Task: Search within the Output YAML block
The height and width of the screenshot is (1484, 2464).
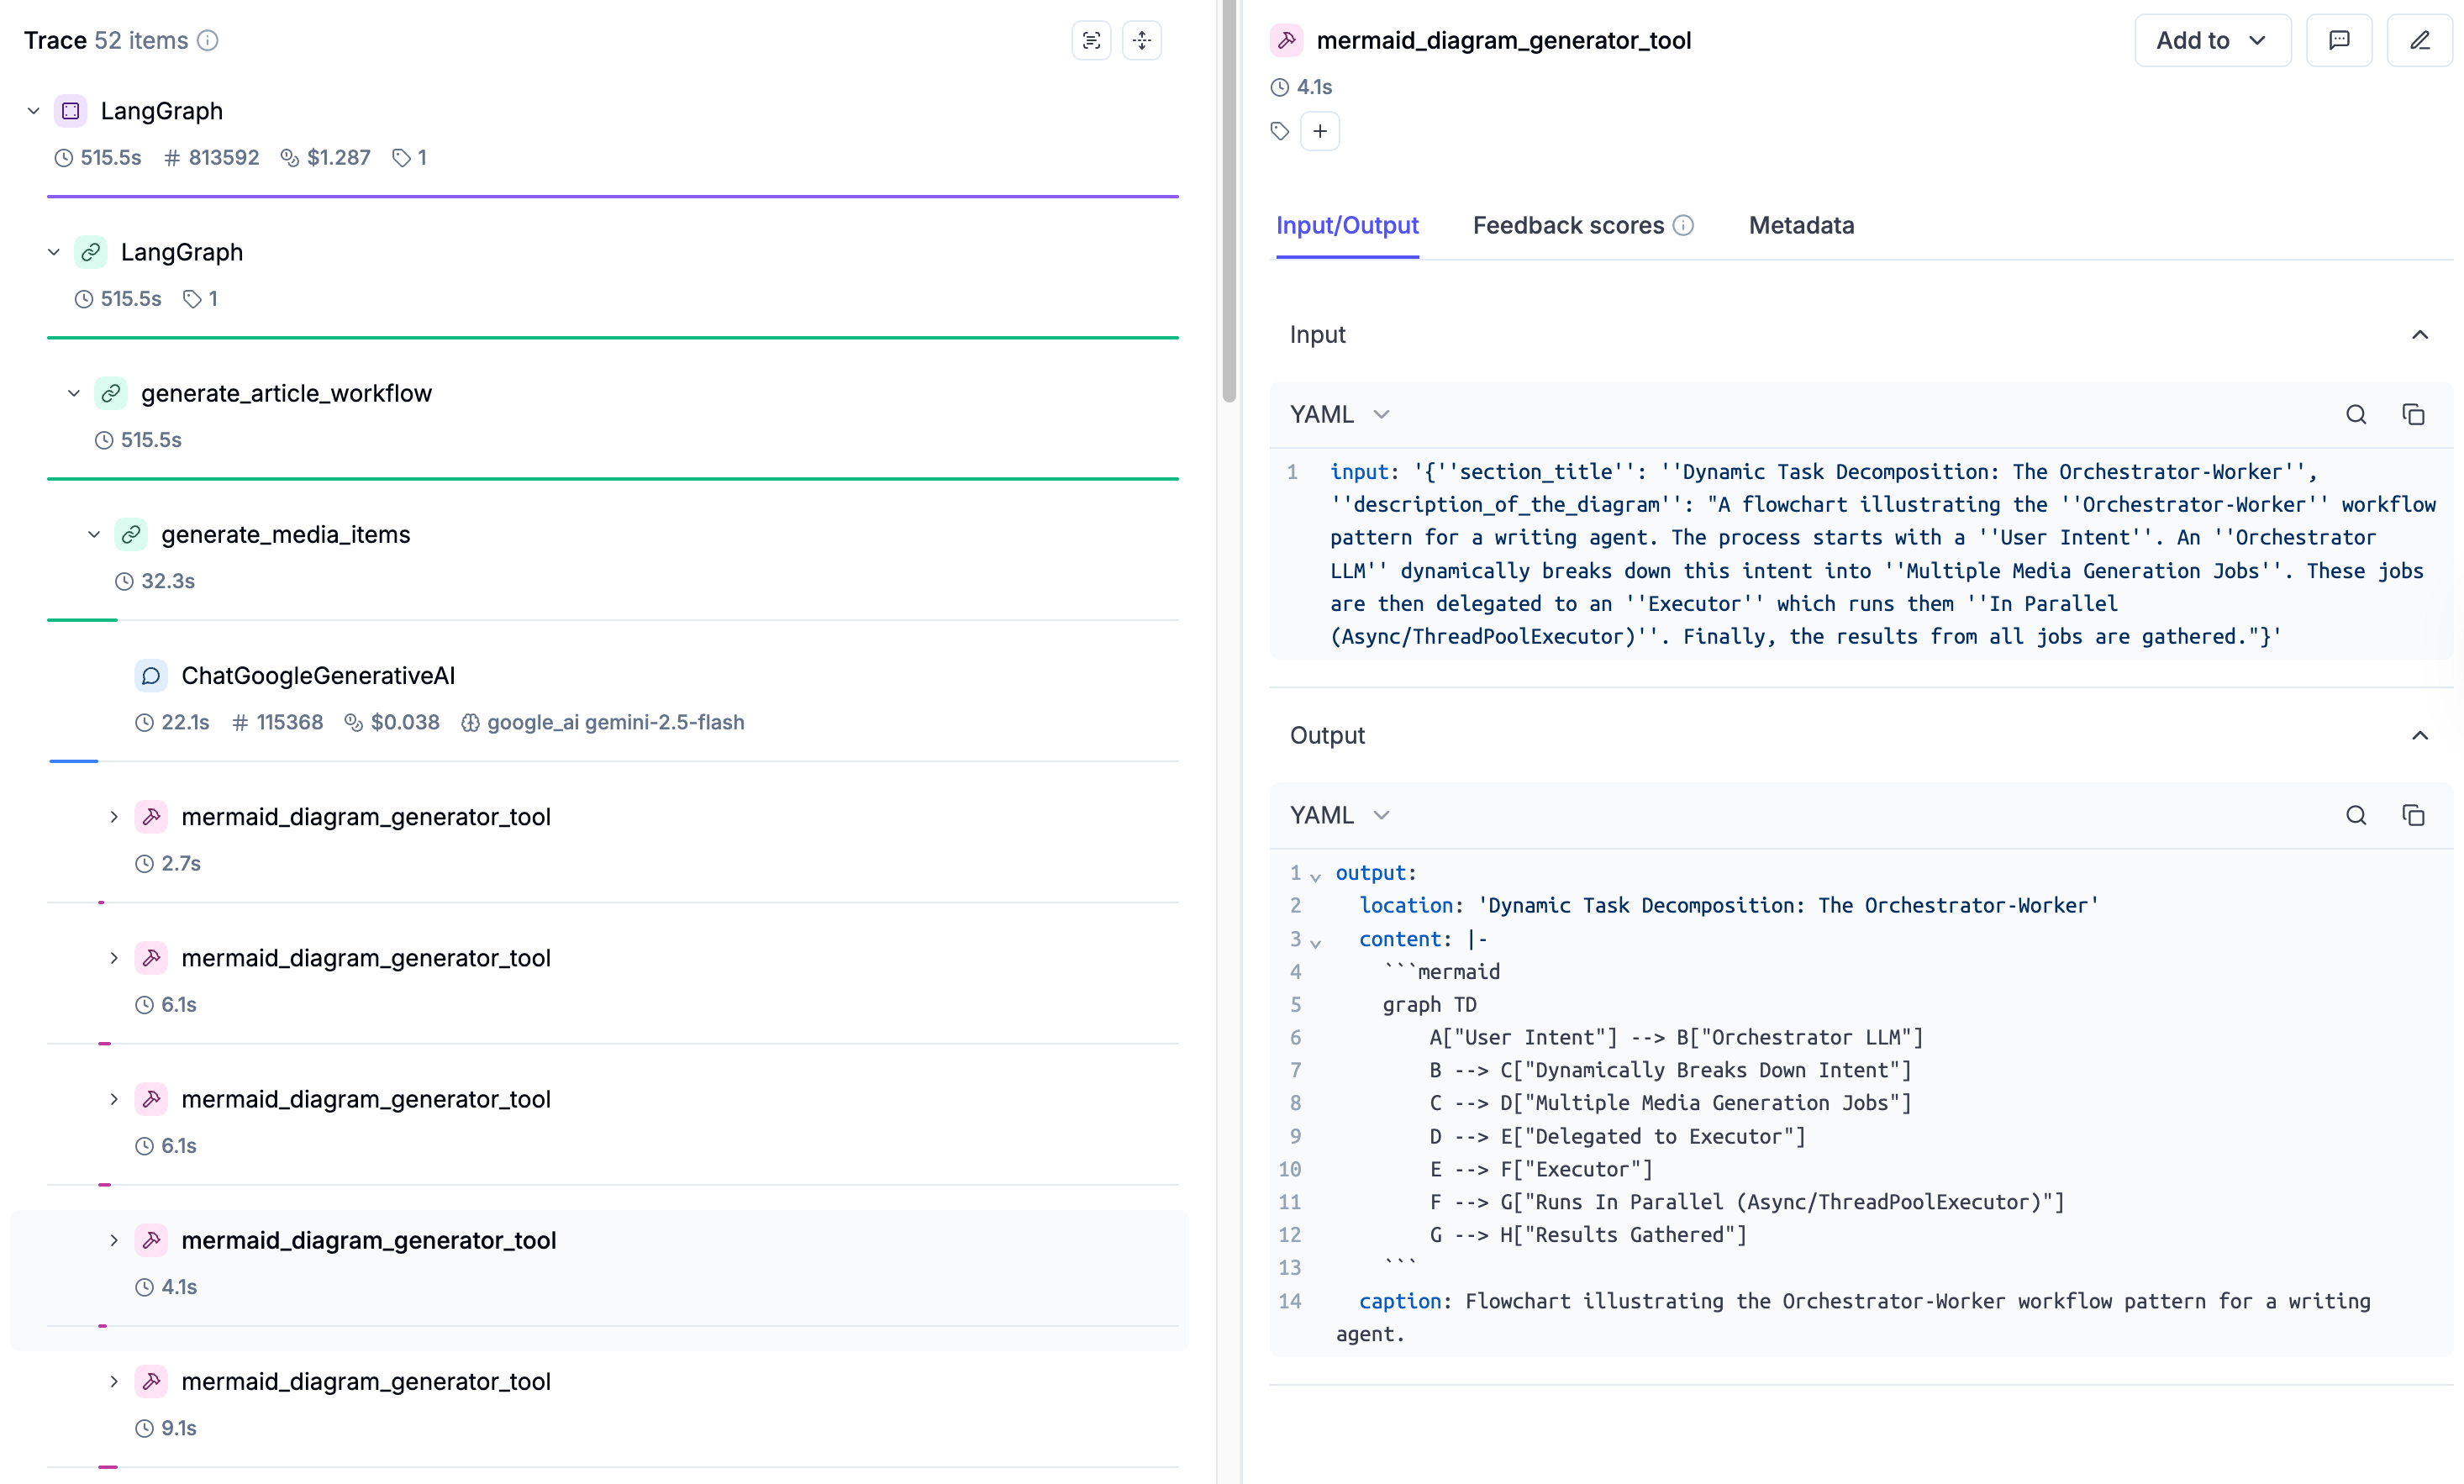Action: 2356,815
